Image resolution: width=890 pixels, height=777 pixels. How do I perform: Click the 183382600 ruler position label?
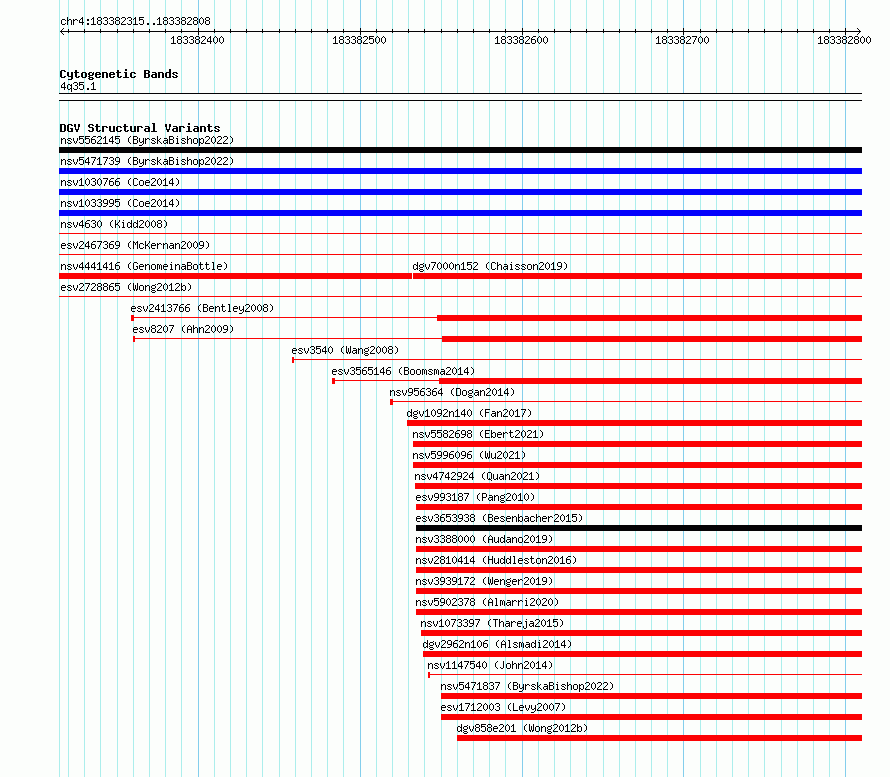(x=521, y=40)
